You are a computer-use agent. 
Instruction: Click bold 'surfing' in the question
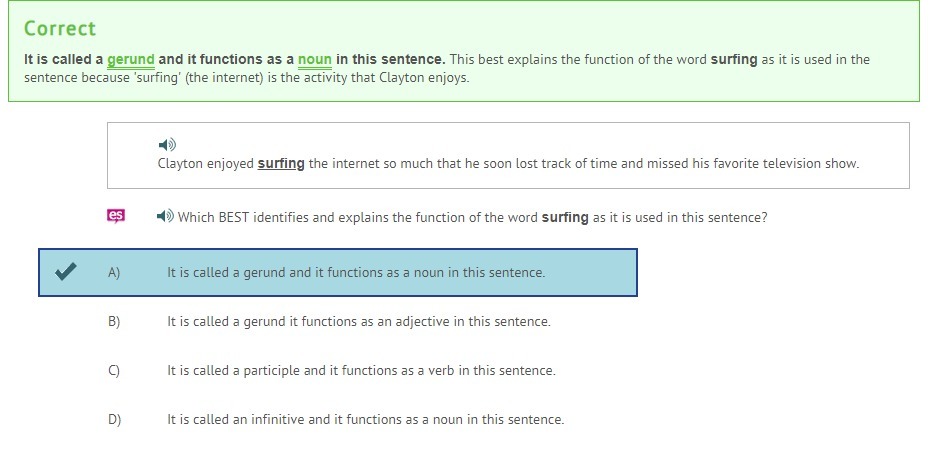tap(565, 217)
